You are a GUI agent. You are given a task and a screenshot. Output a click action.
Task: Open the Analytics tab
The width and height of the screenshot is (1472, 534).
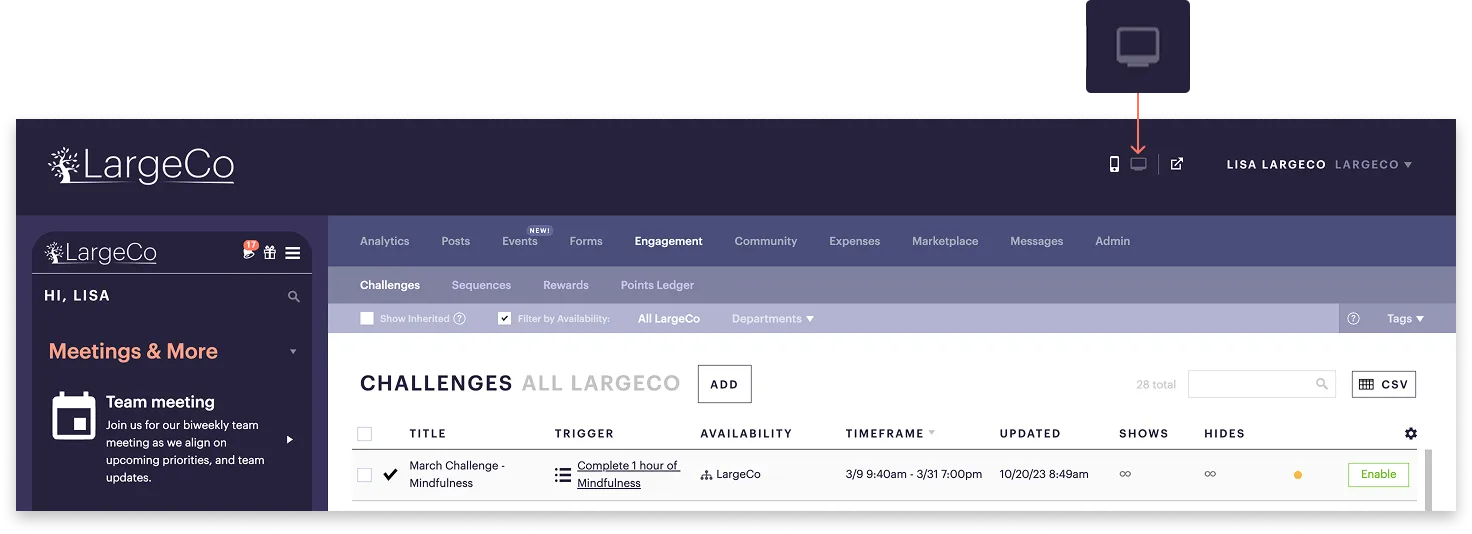(x=385, y=241)
